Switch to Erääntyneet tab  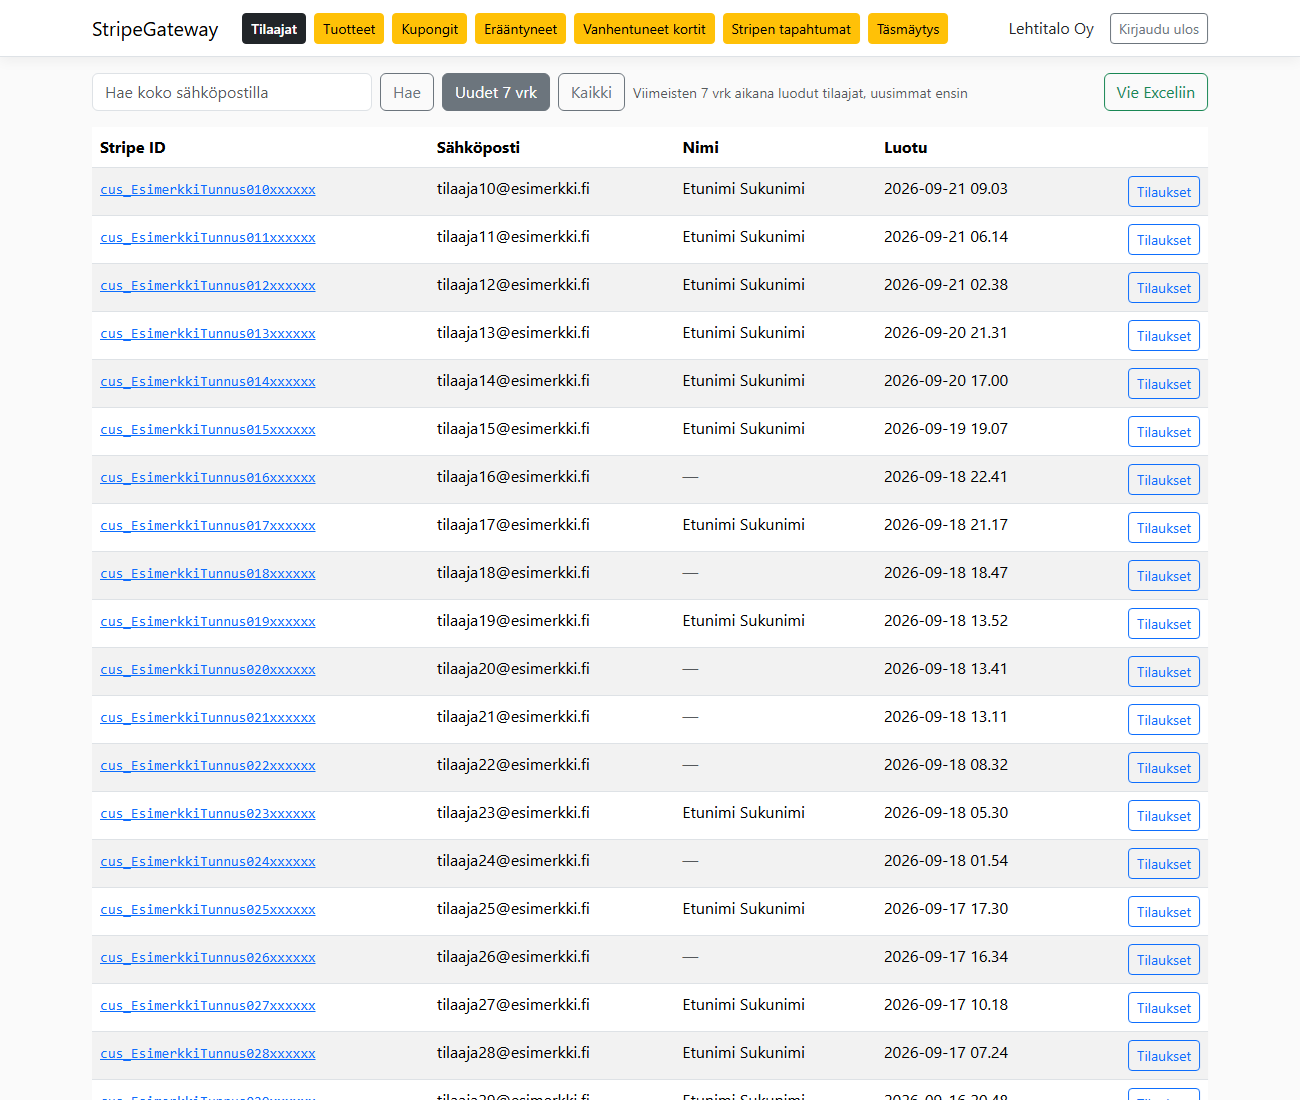520,29
